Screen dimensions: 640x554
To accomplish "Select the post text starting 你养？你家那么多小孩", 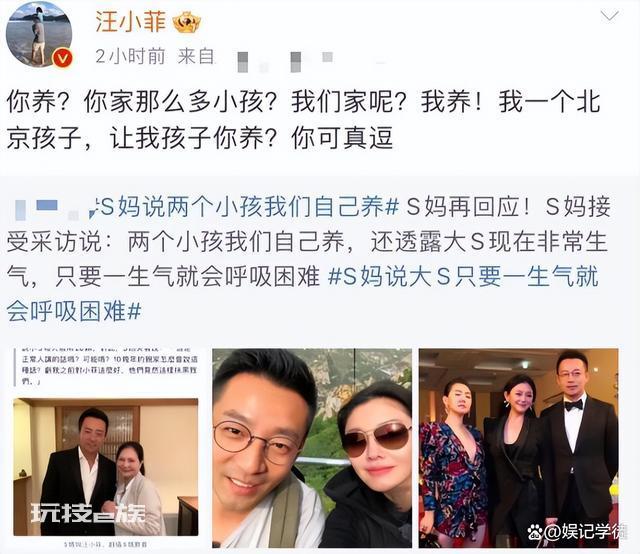I will 303,120.
